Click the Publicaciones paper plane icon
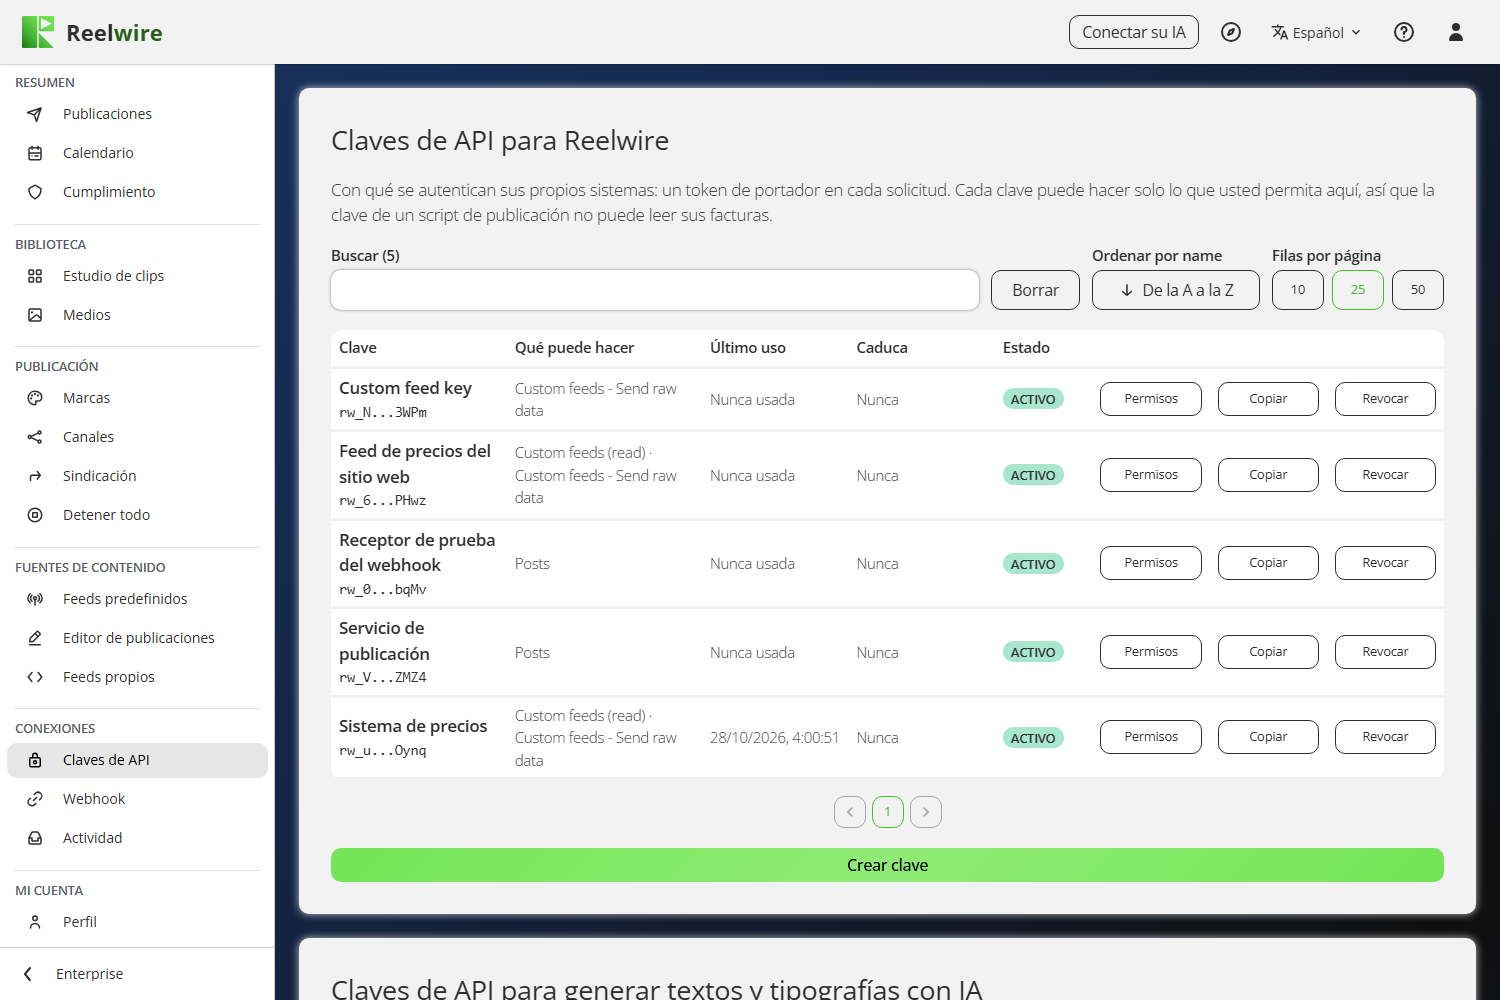Image resolution: width=1500 pixels, height=1000 pixels. (x=35, y=114)
